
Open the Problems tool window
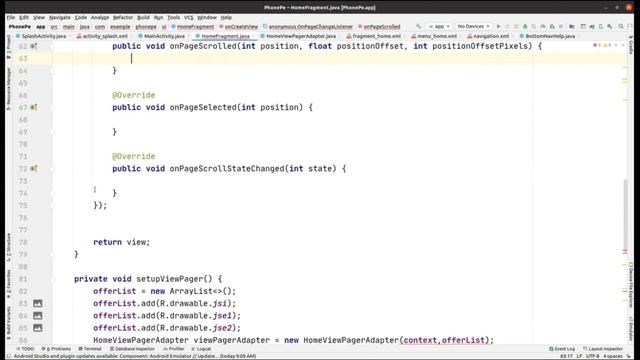[x=56, y=349]
